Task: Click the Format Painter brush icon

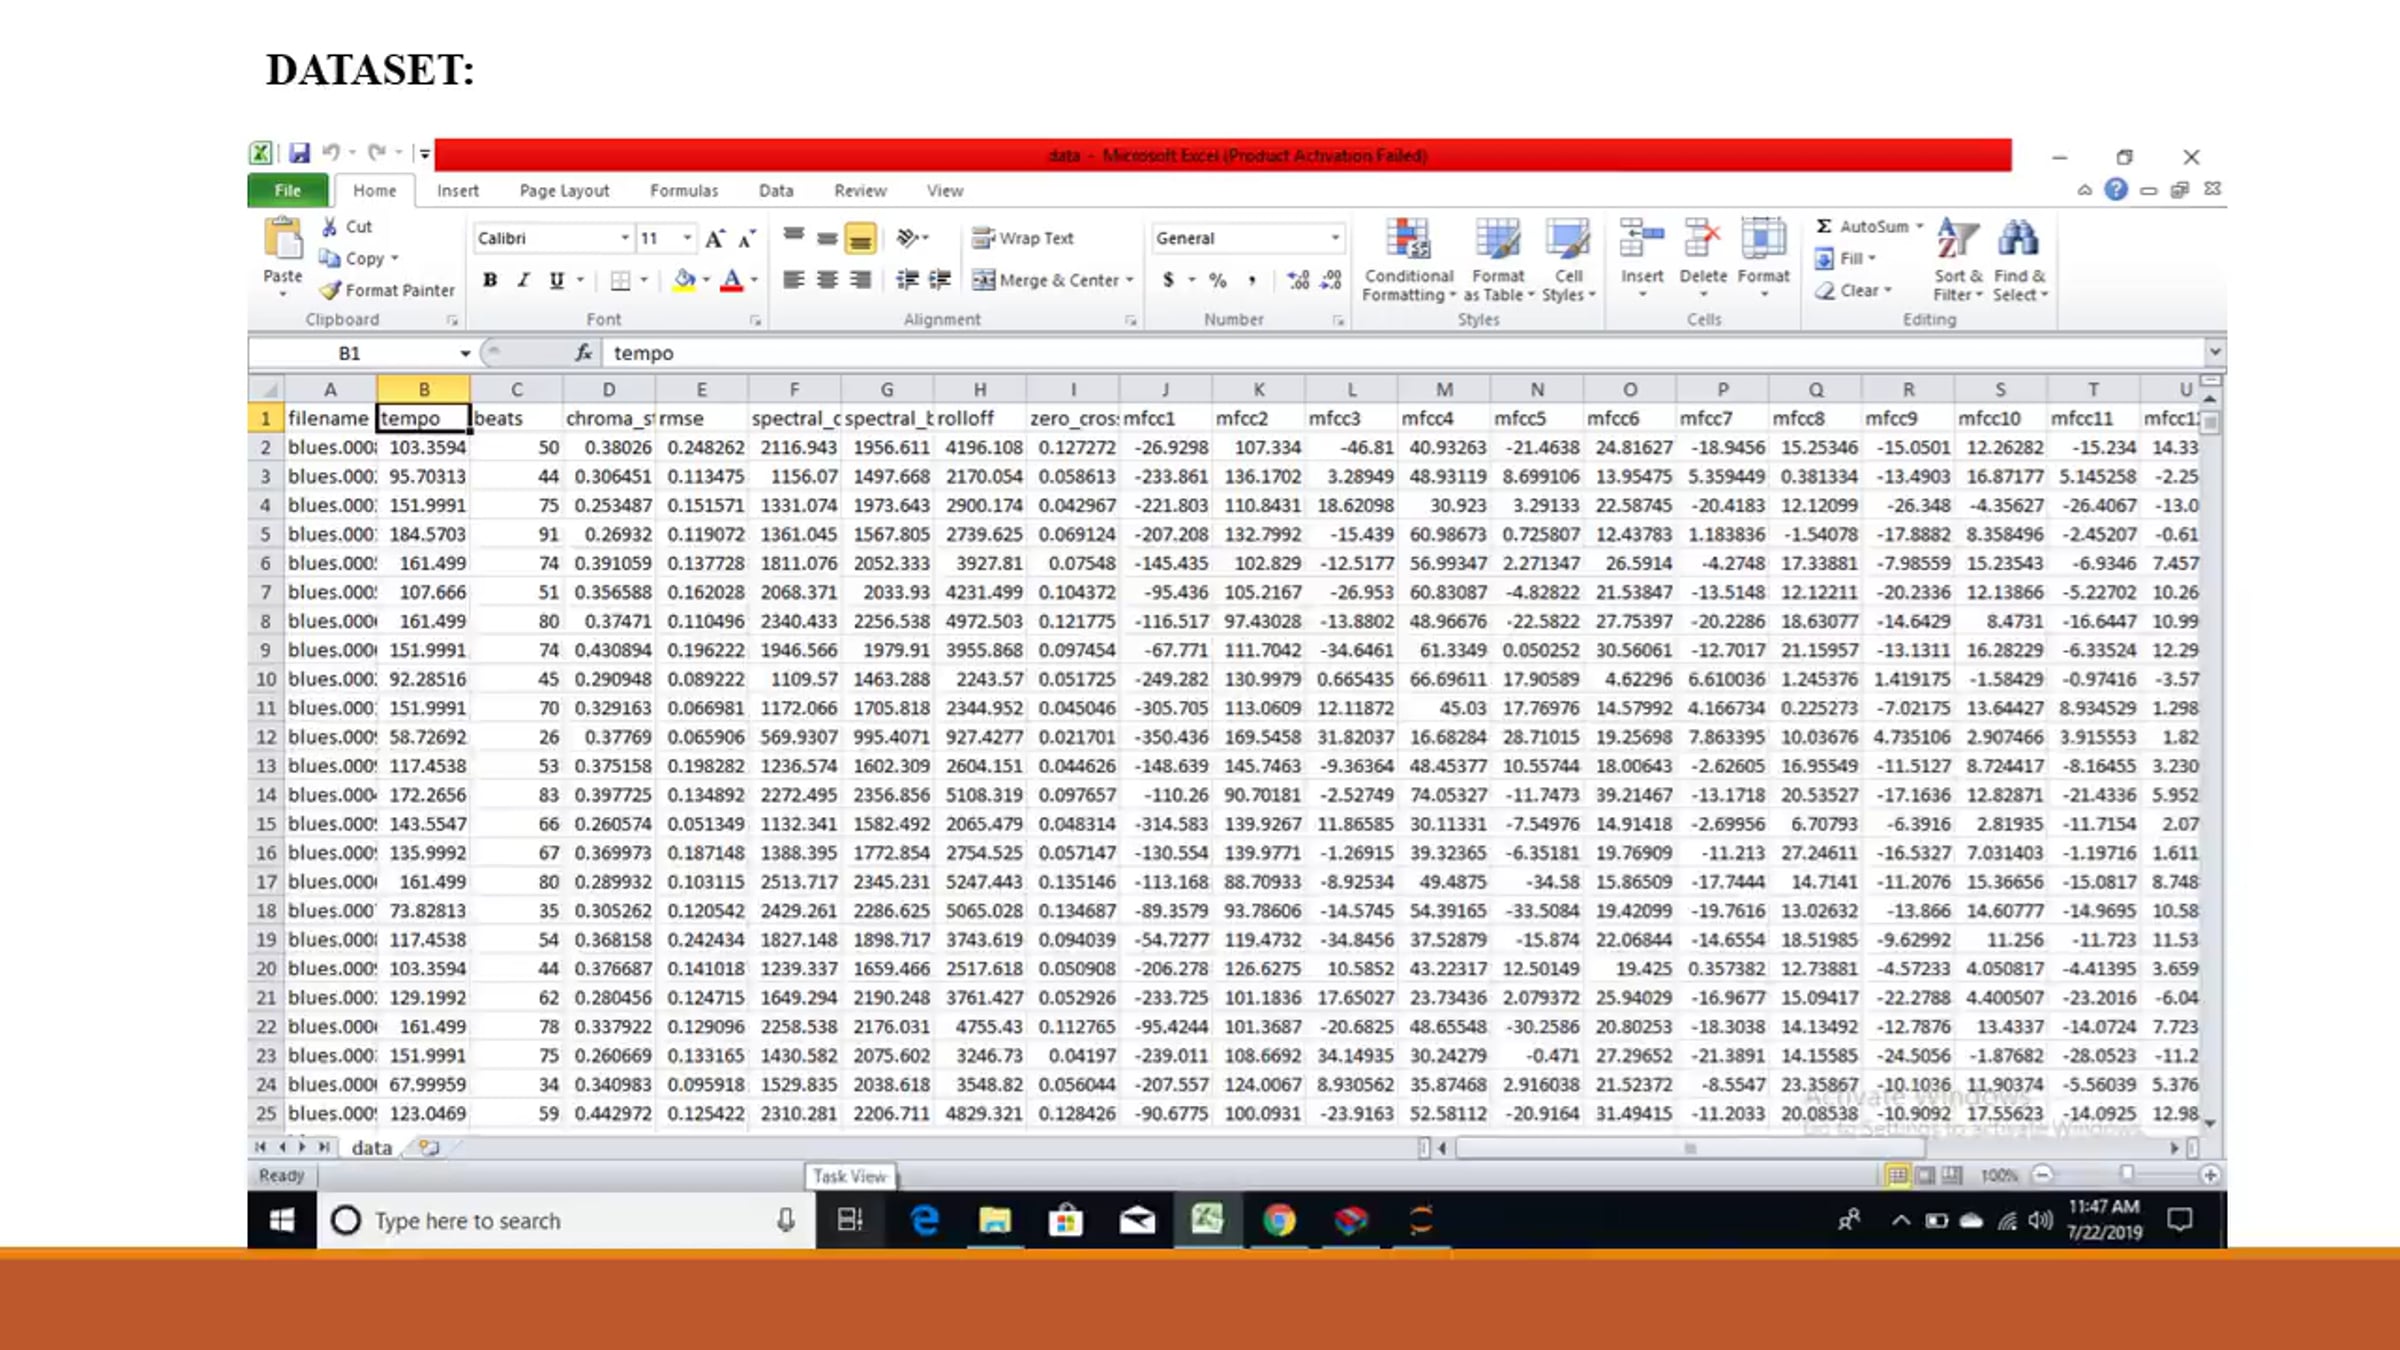Action: pos(331,290)
